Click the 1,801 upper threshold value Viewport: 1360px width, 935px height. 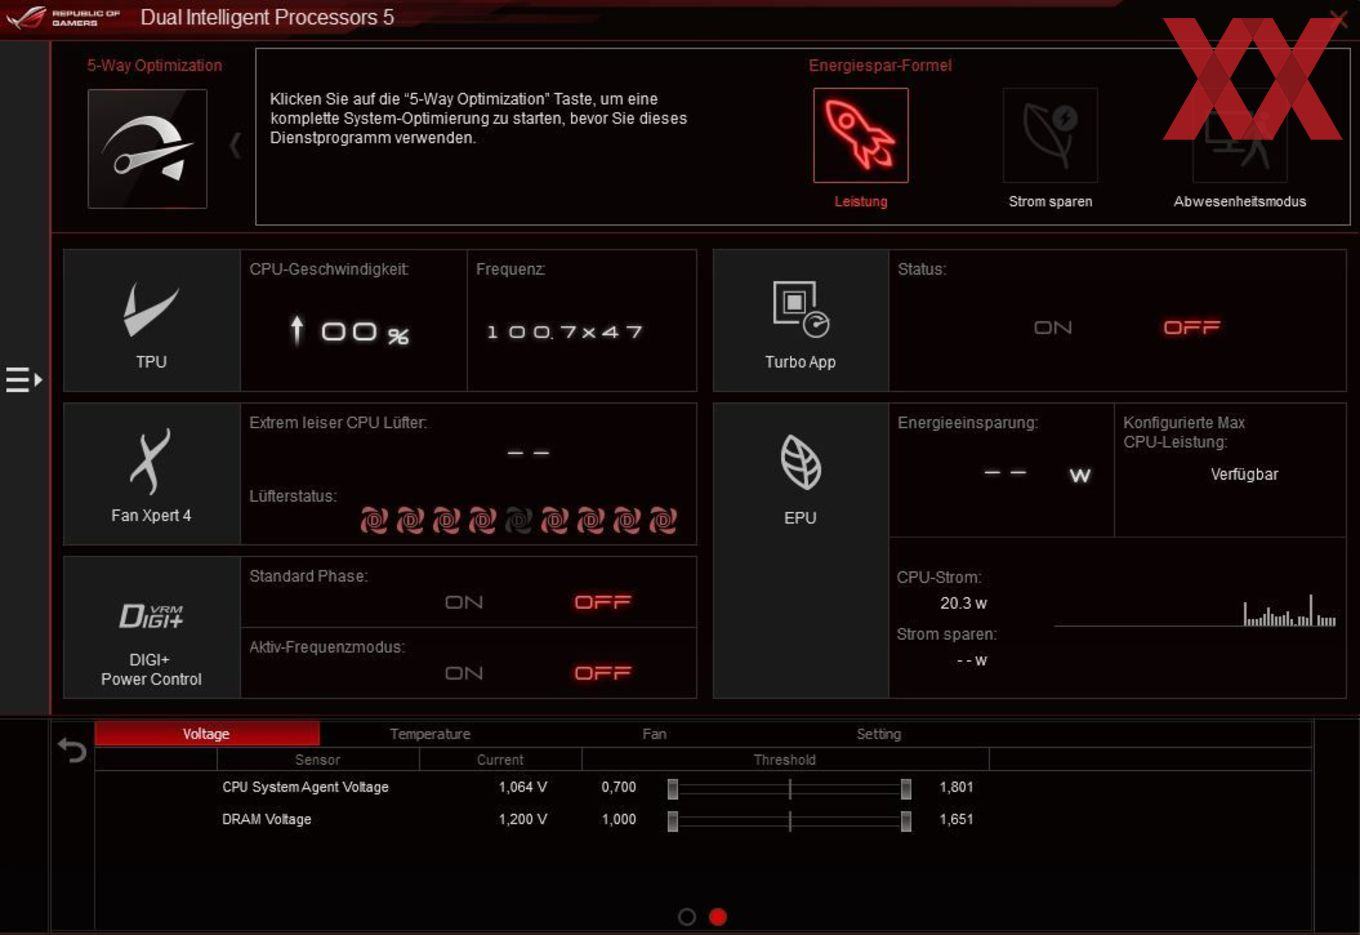point(956,787)
